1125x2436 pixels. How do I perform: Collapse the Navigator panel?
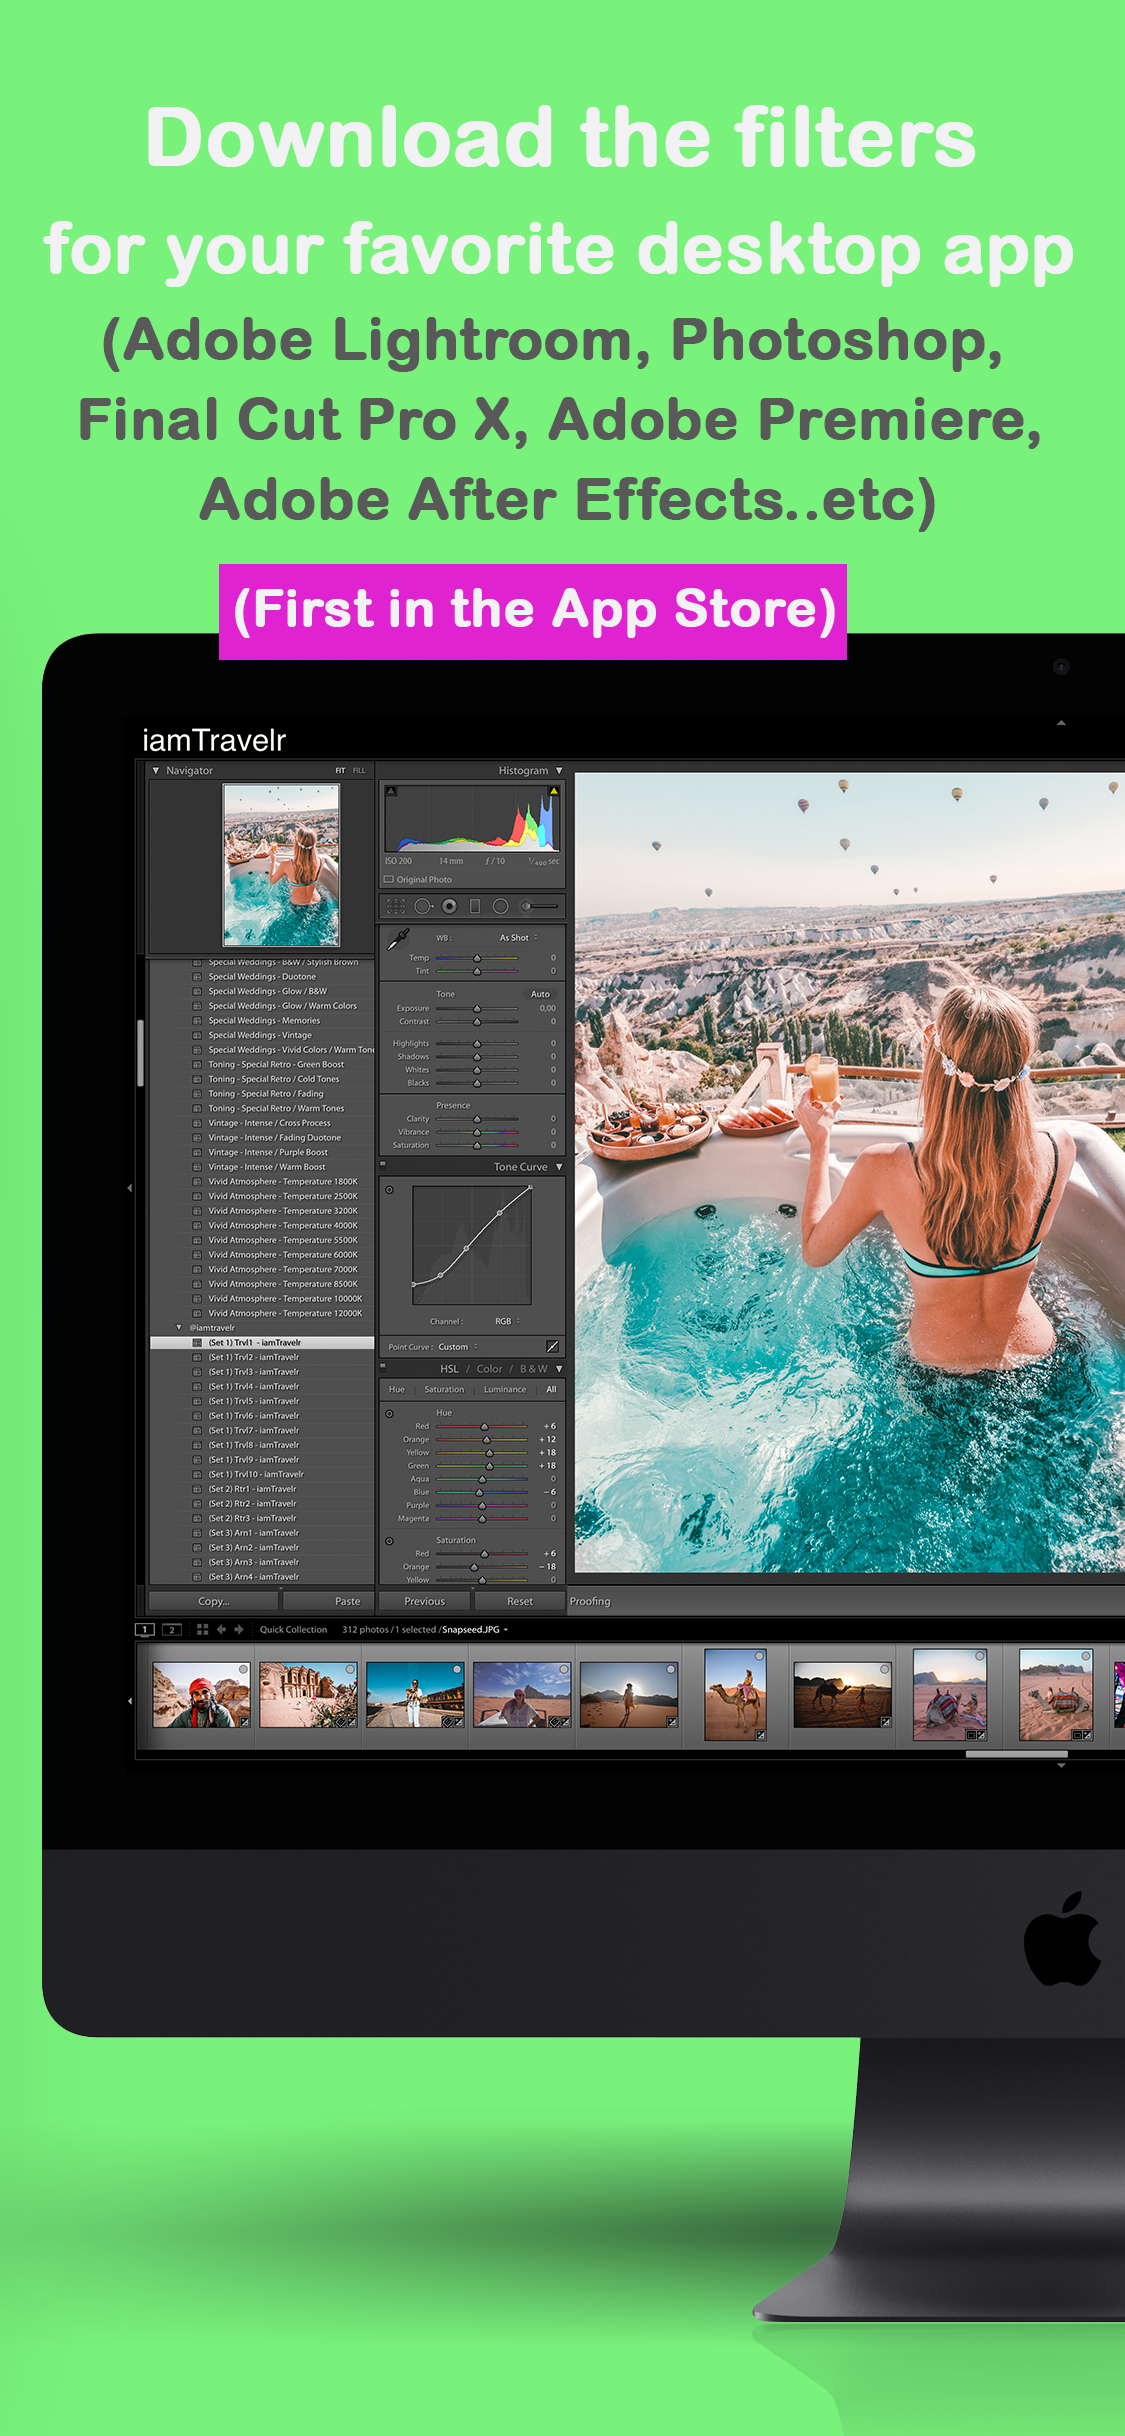point(156,770)
